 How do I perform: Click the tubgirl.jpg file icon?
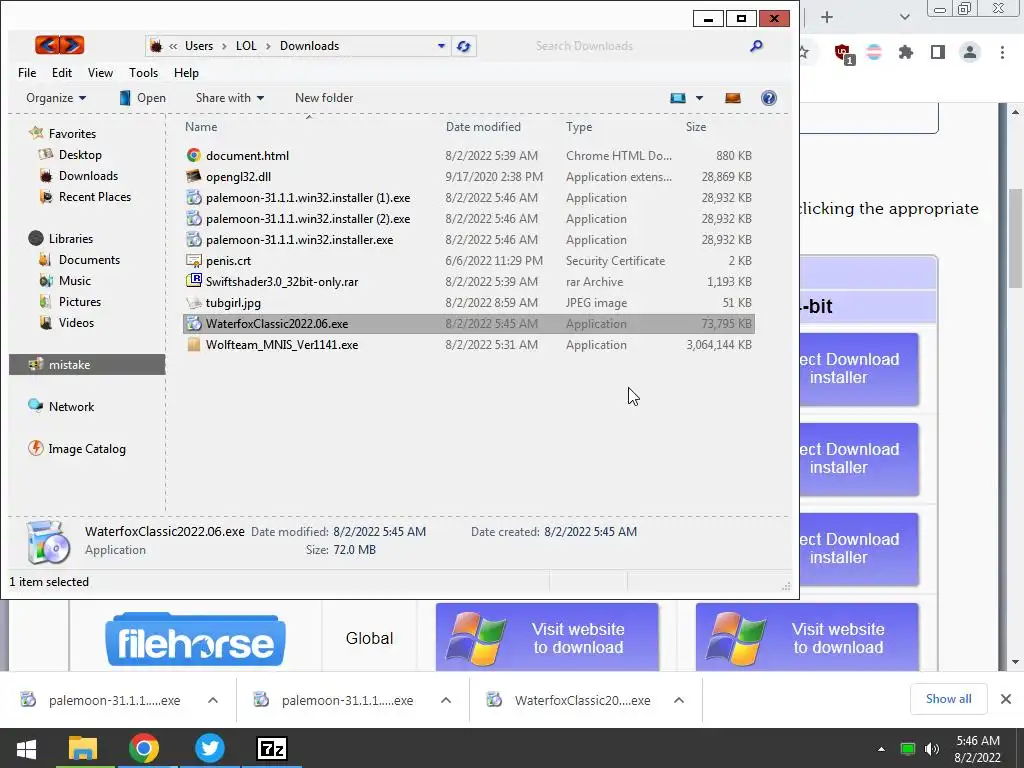tap(193, 302)
